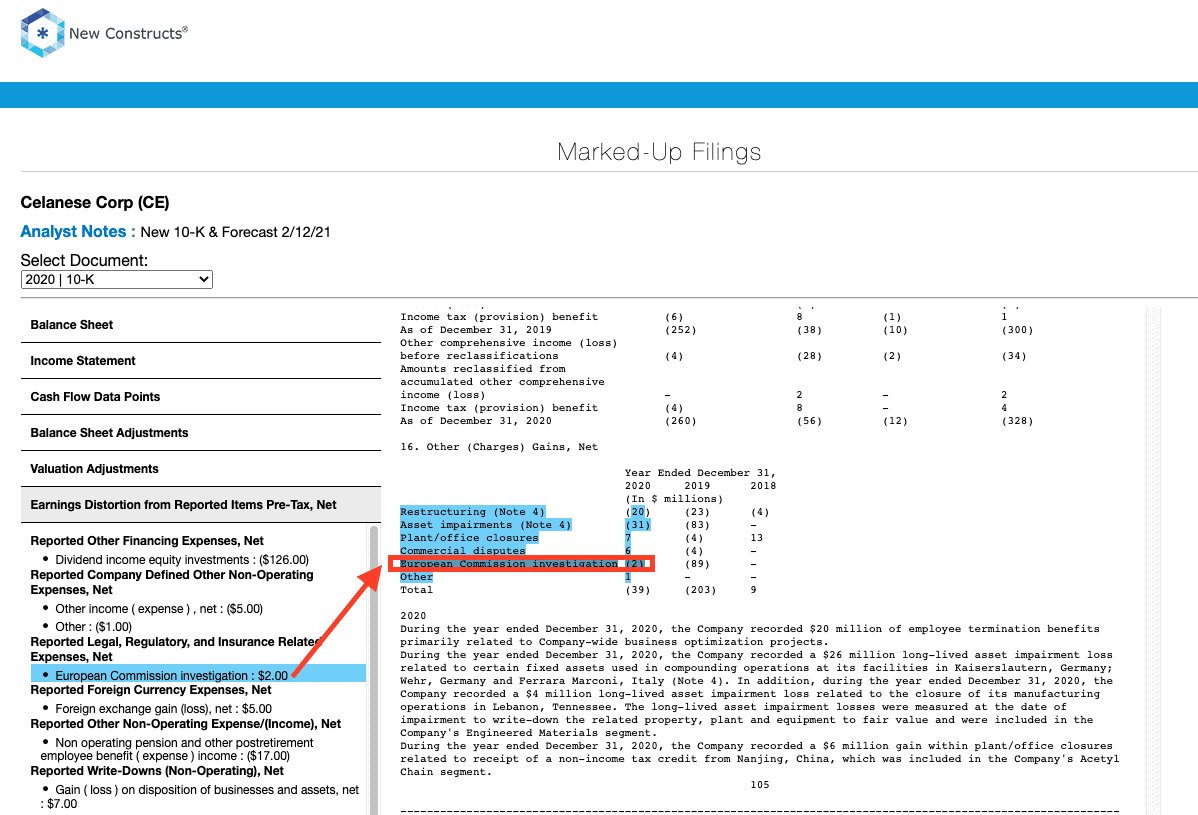The image size is (1198, 815).
Task: Click Reported Other Non-Operating Expense/(Income), Net heading
Action: click(x=186, y=723)
